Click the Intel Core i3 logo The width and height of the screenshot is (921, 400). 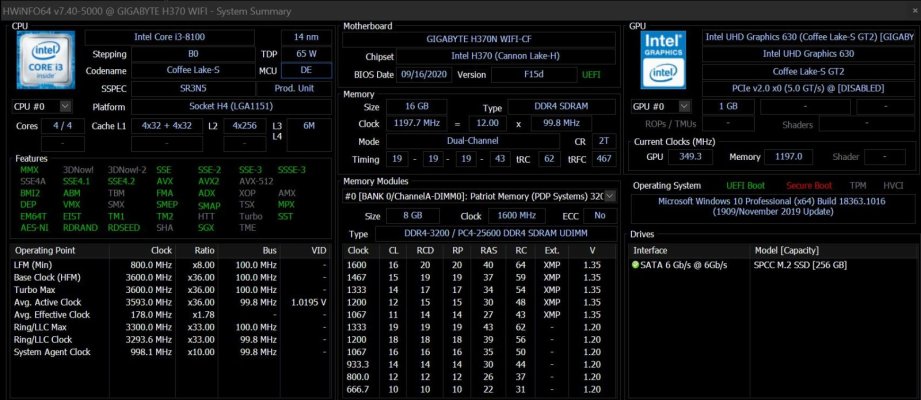coord(46,59)
